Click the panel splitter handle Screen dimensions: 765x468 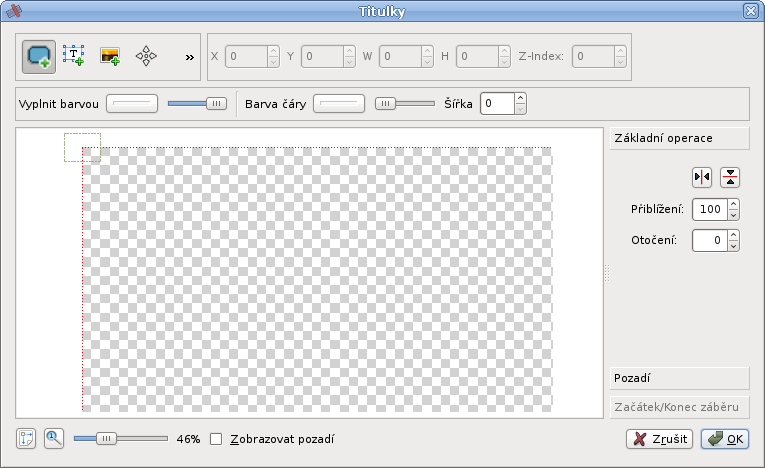pyautogui.click(x=607, y=273)
